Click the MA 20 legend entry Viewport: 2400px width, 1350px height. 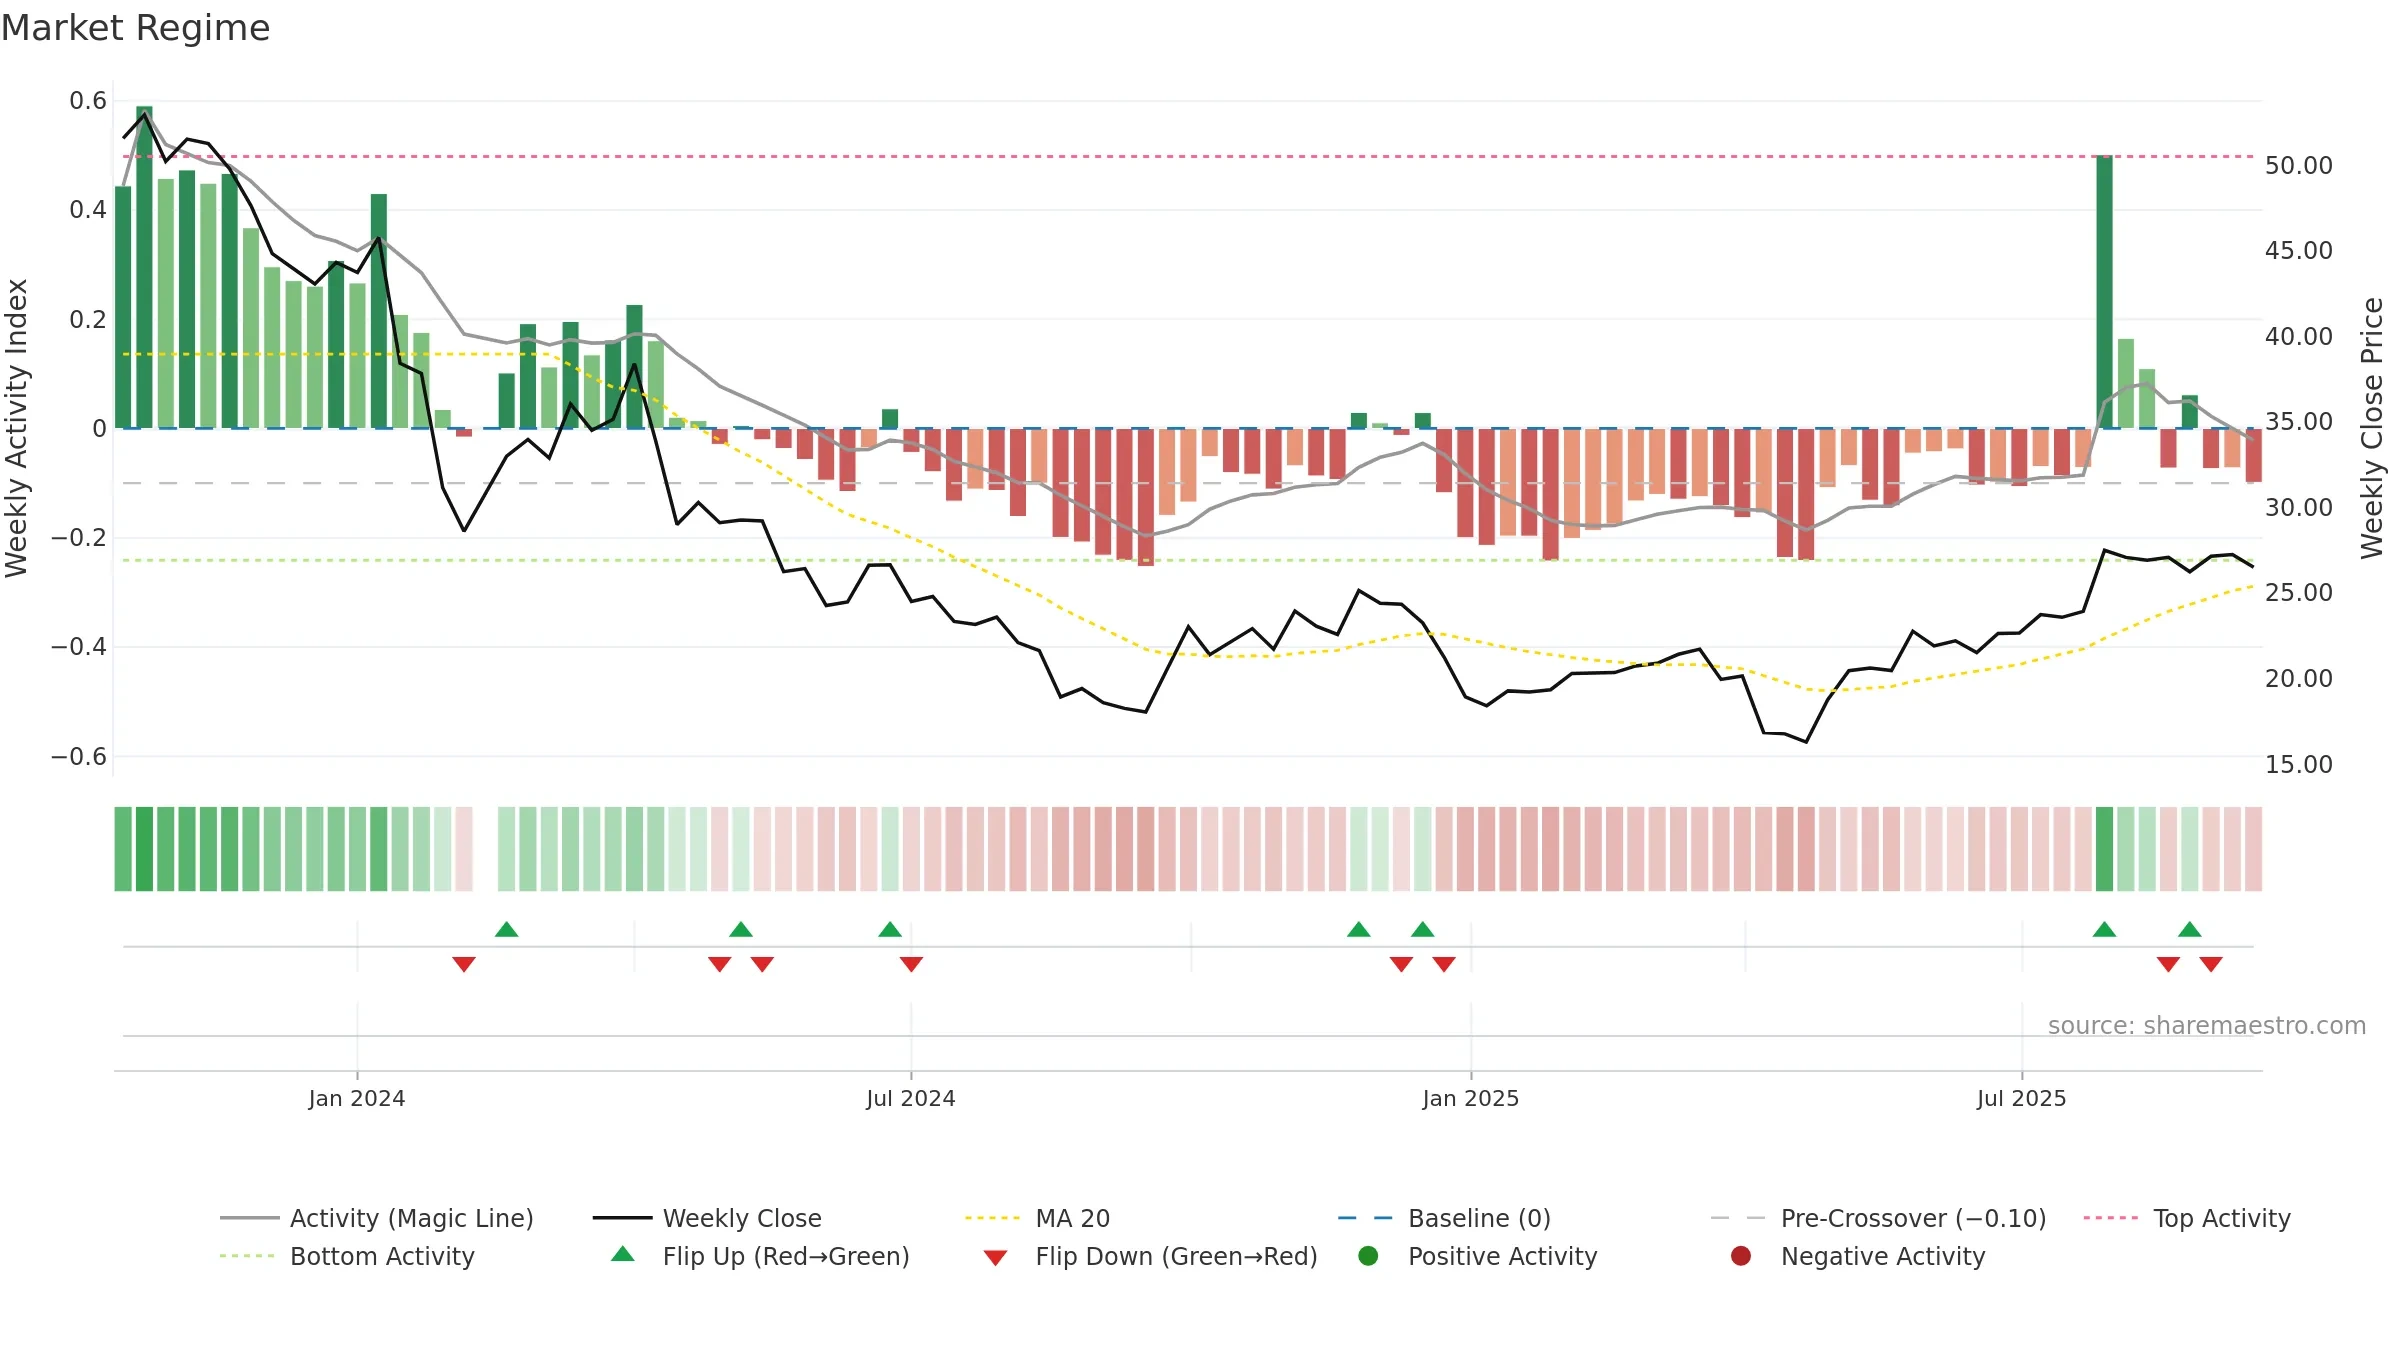(x=1038, y=1218)
